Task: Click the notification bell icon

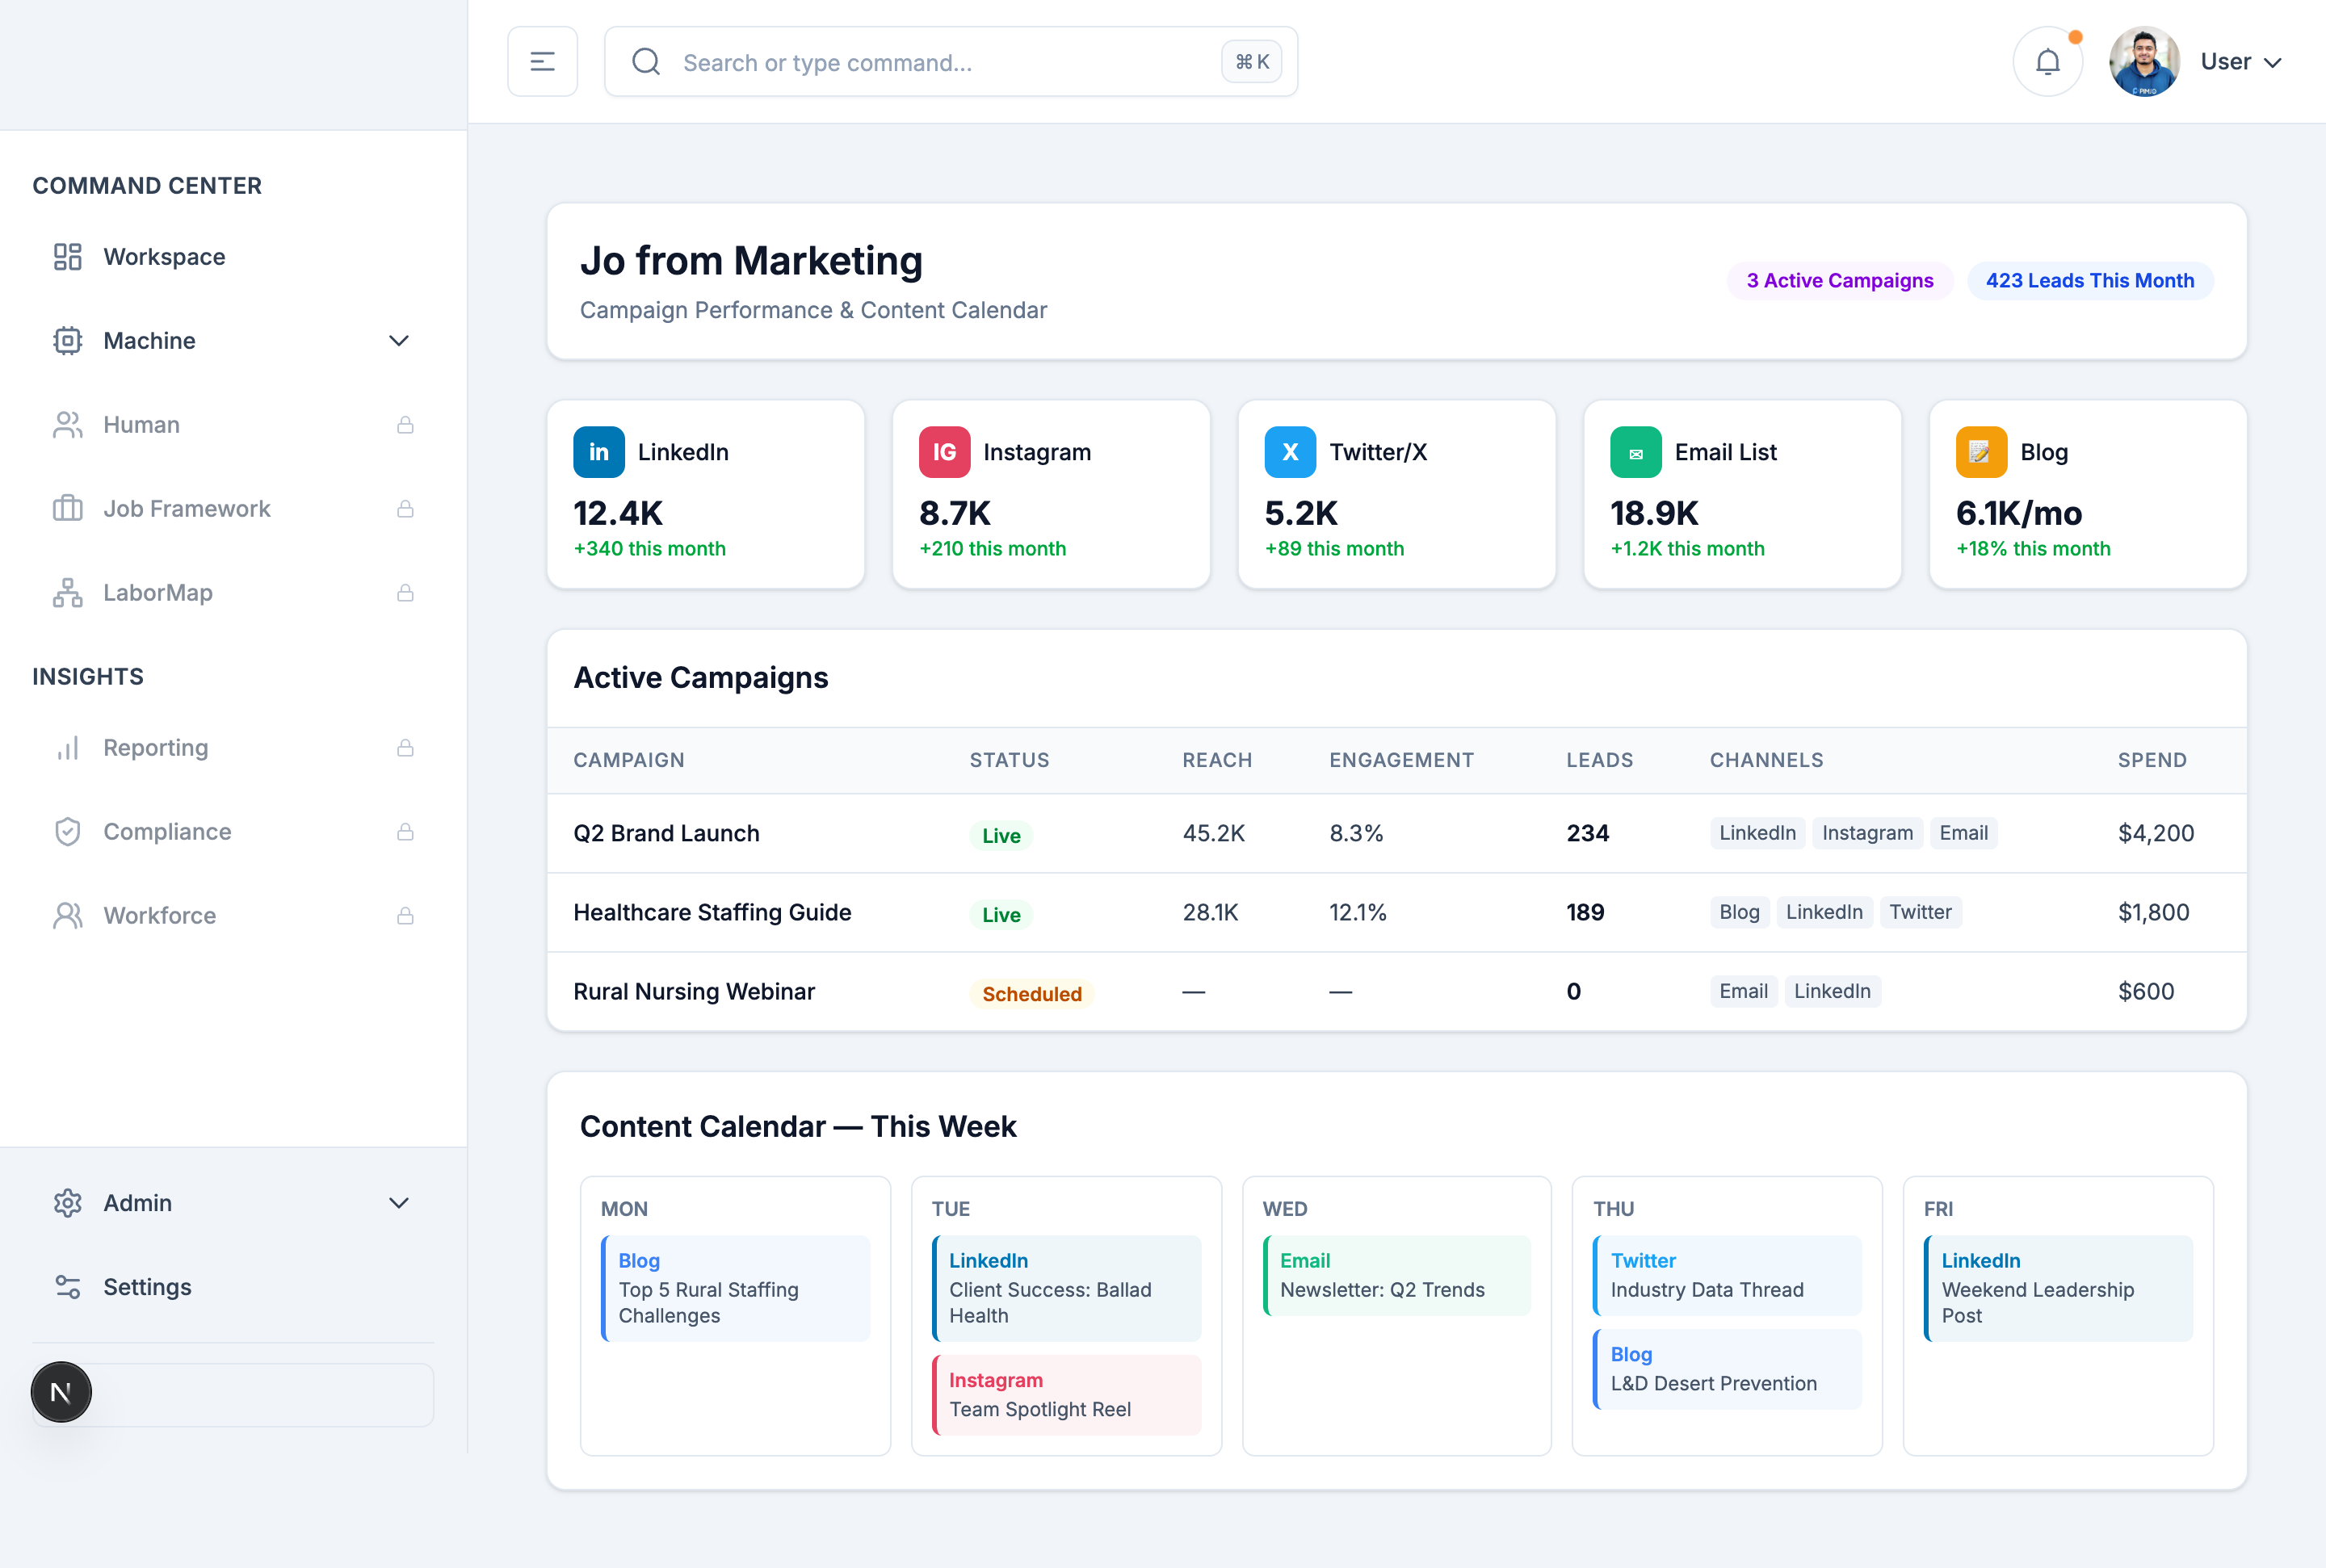Action: pyautogui.click(x=2047, y=62)
